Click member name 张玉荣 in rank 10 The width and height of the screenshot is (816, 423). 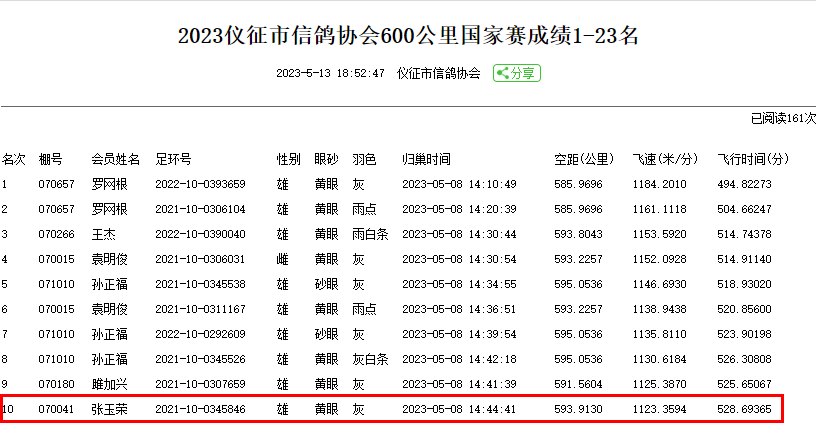(x=110, y=409)
